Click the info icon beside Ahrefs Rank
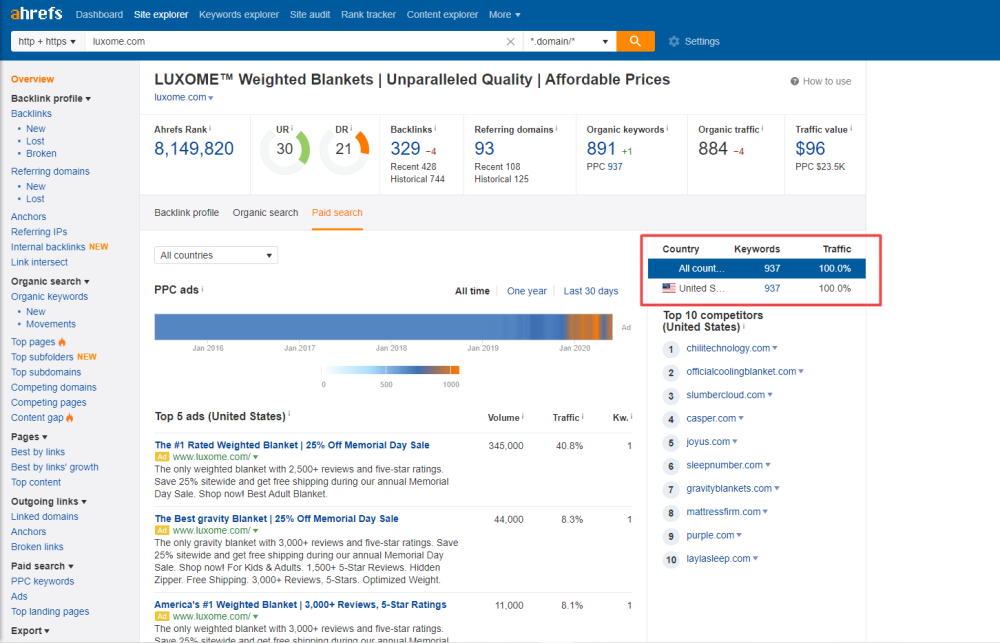The image size is (1000, 643). pos(211,128)
